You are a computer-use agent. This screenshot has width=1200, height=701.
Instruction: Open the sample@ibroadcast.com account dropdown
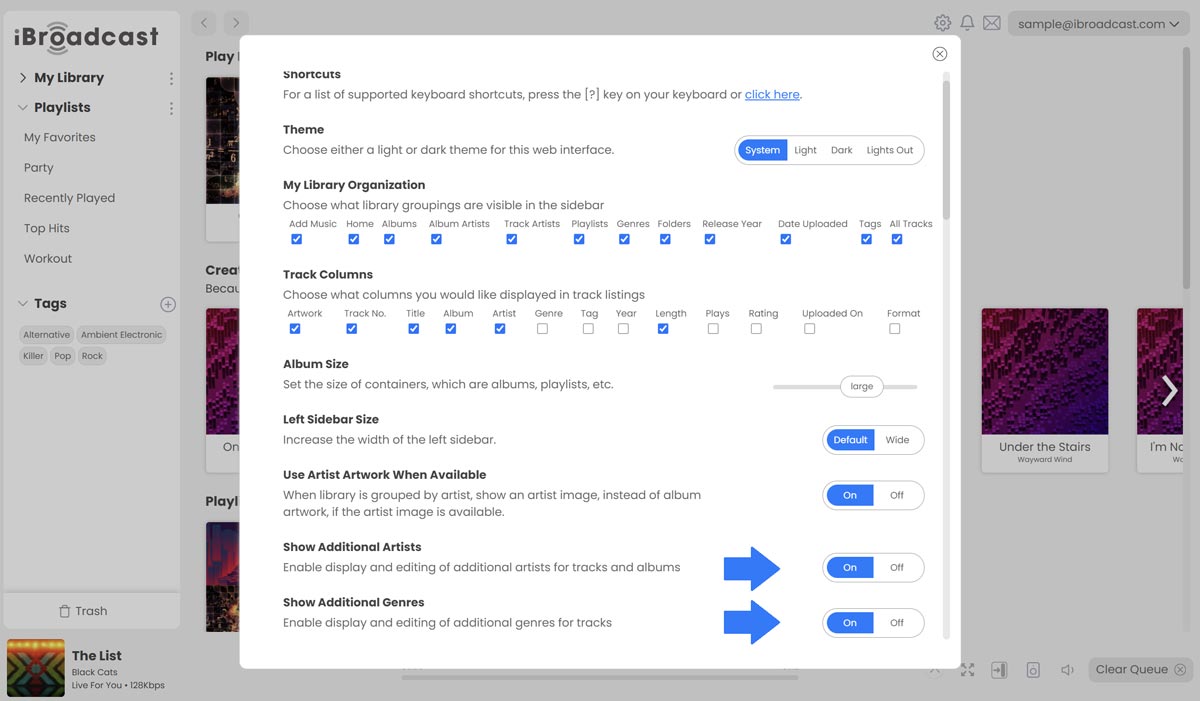pos(1098,24)
